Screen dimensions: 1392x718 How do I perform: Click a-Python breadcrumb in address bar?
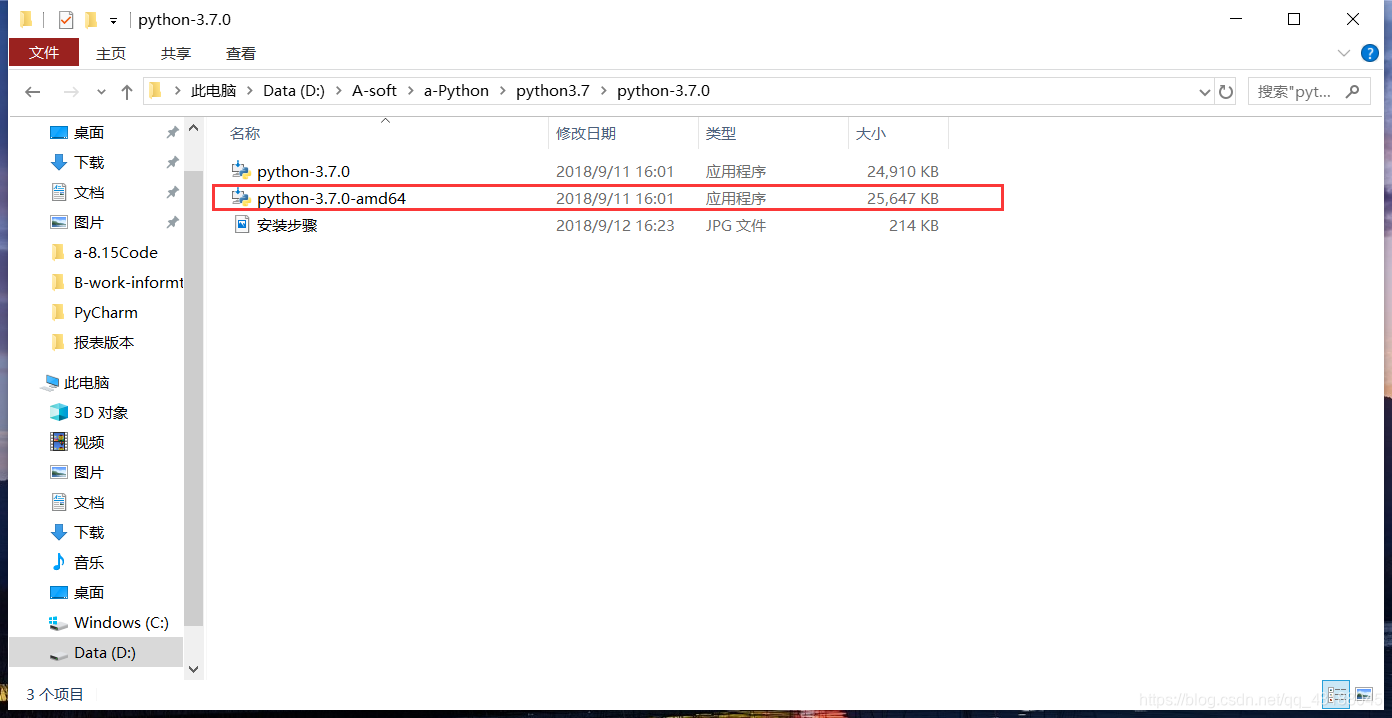pos(457,90)
